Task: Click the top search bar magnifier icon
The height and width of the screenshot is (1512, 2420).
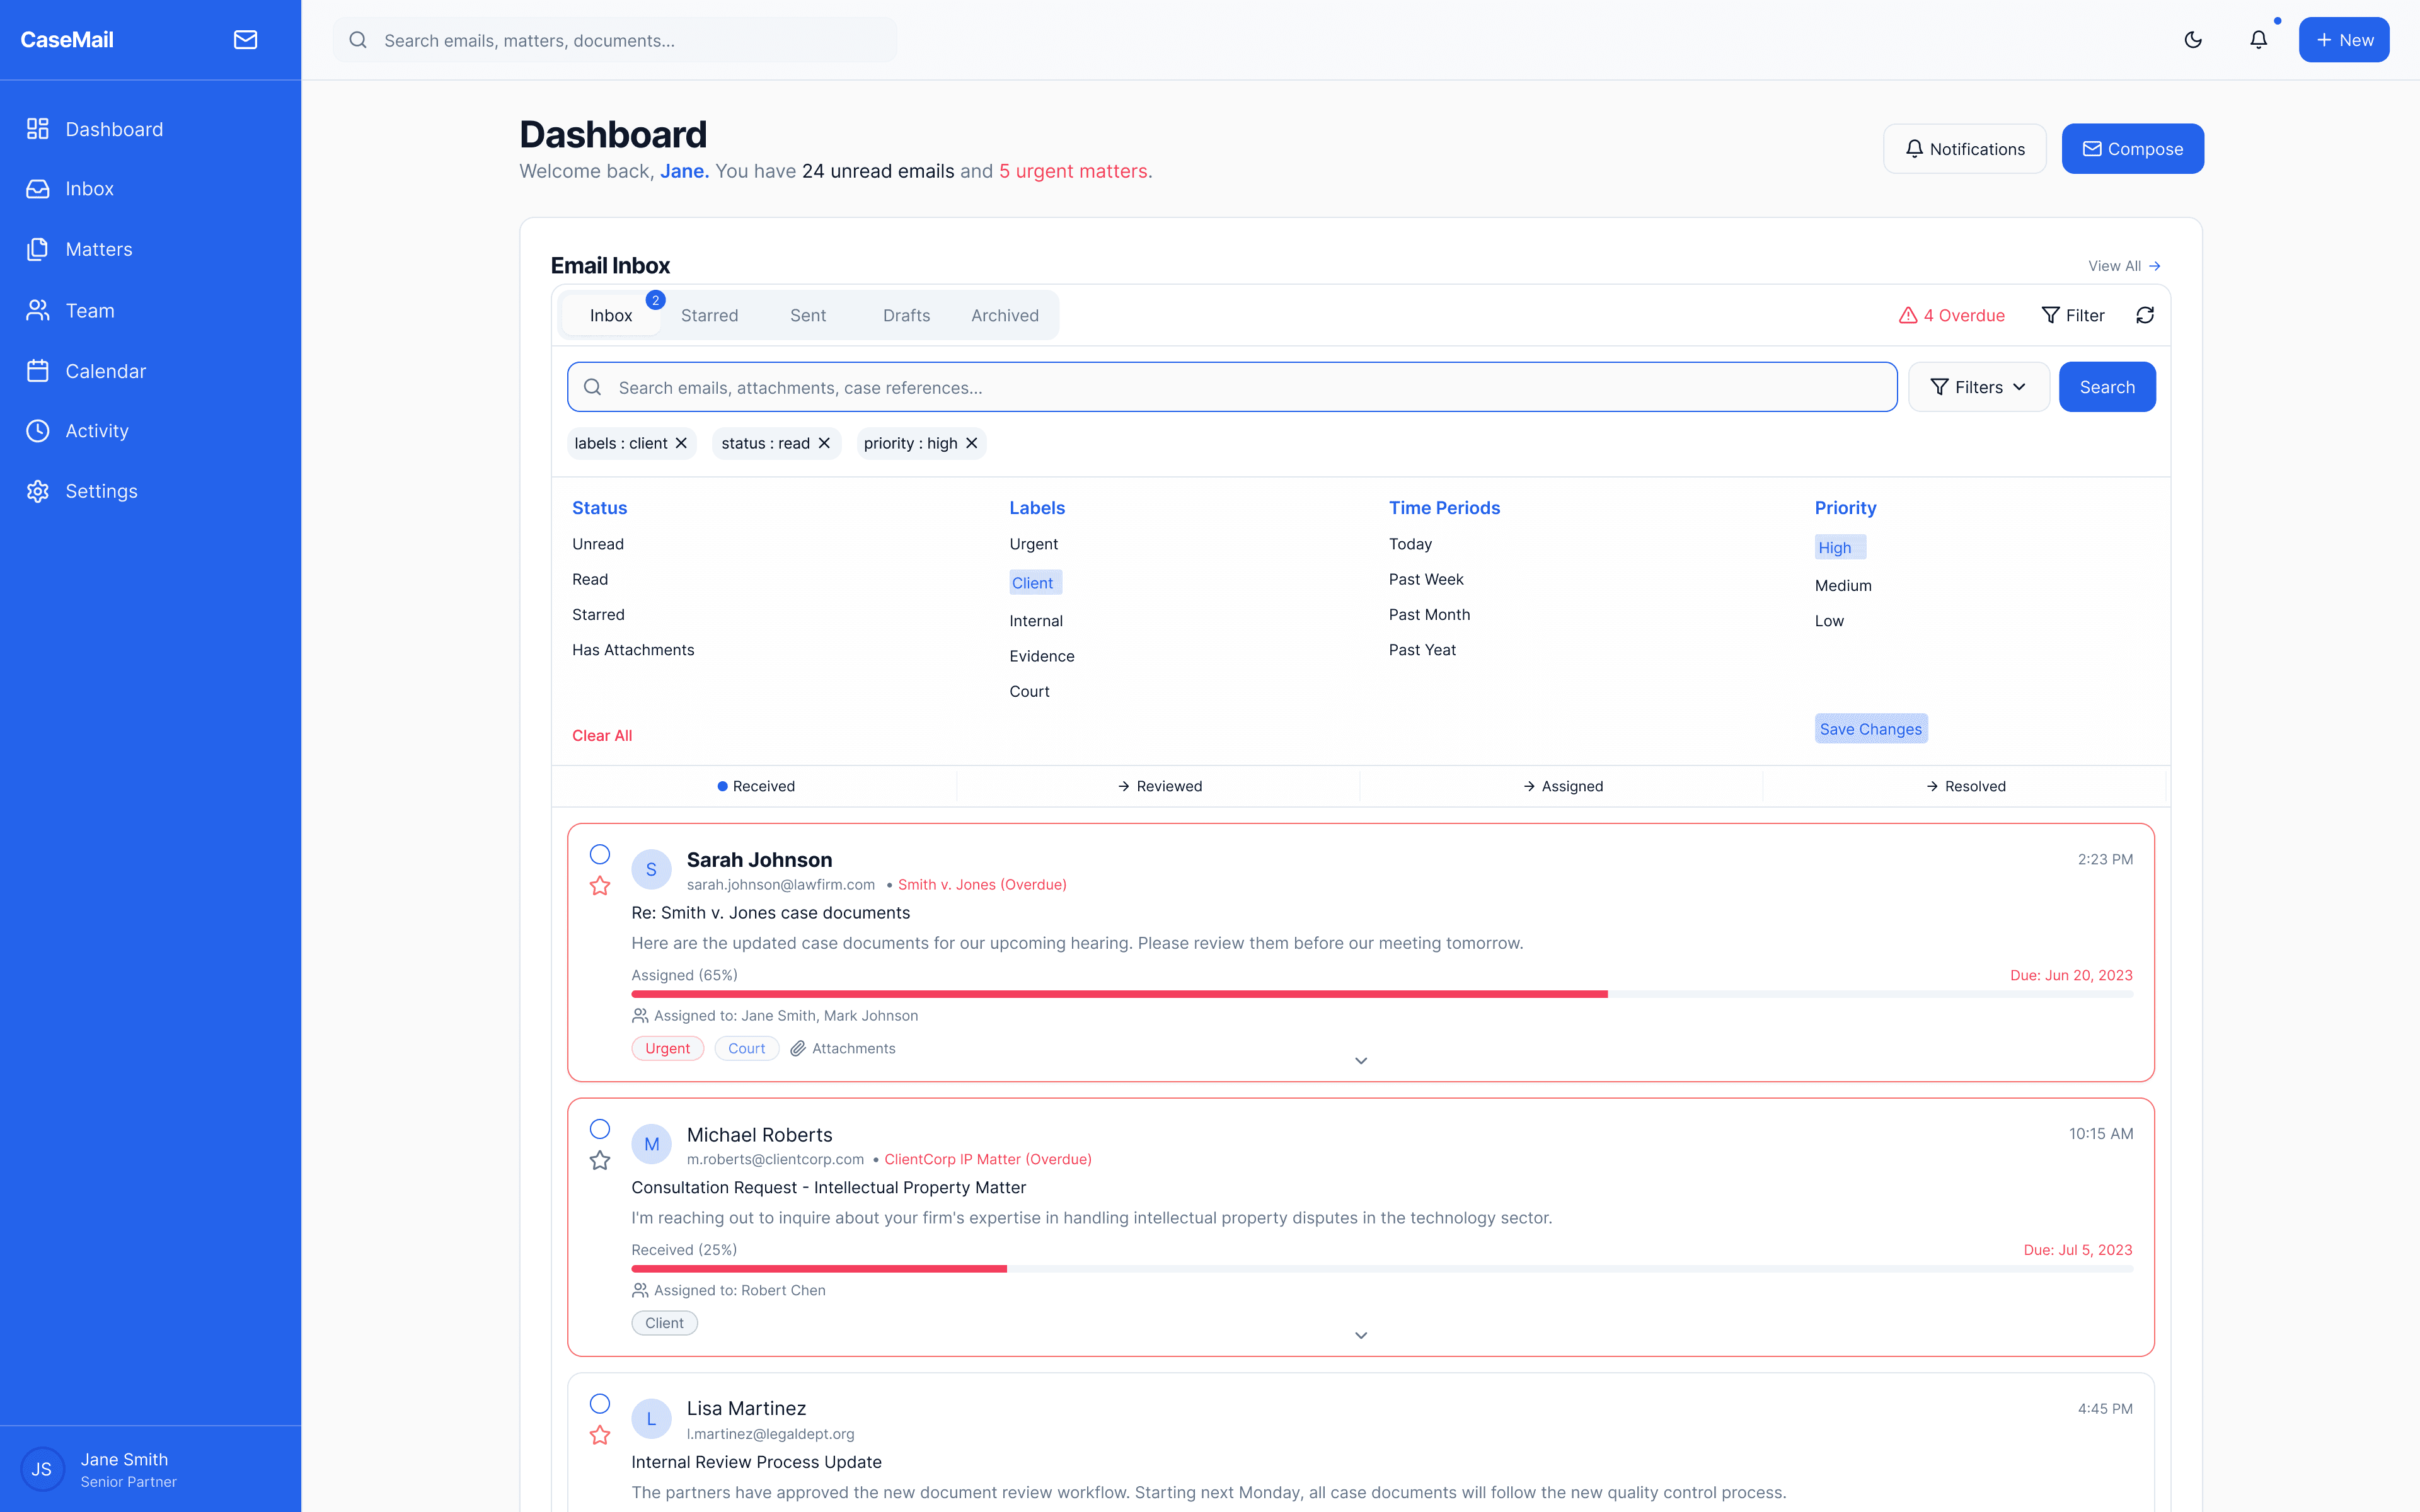Action: 358,40
